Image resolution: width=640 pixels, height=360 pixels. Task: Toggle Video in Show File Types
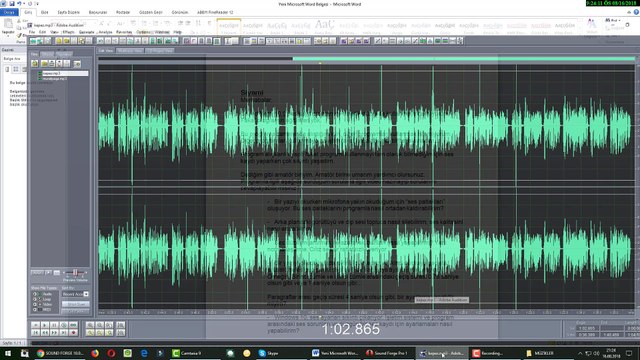click(34, 304)
